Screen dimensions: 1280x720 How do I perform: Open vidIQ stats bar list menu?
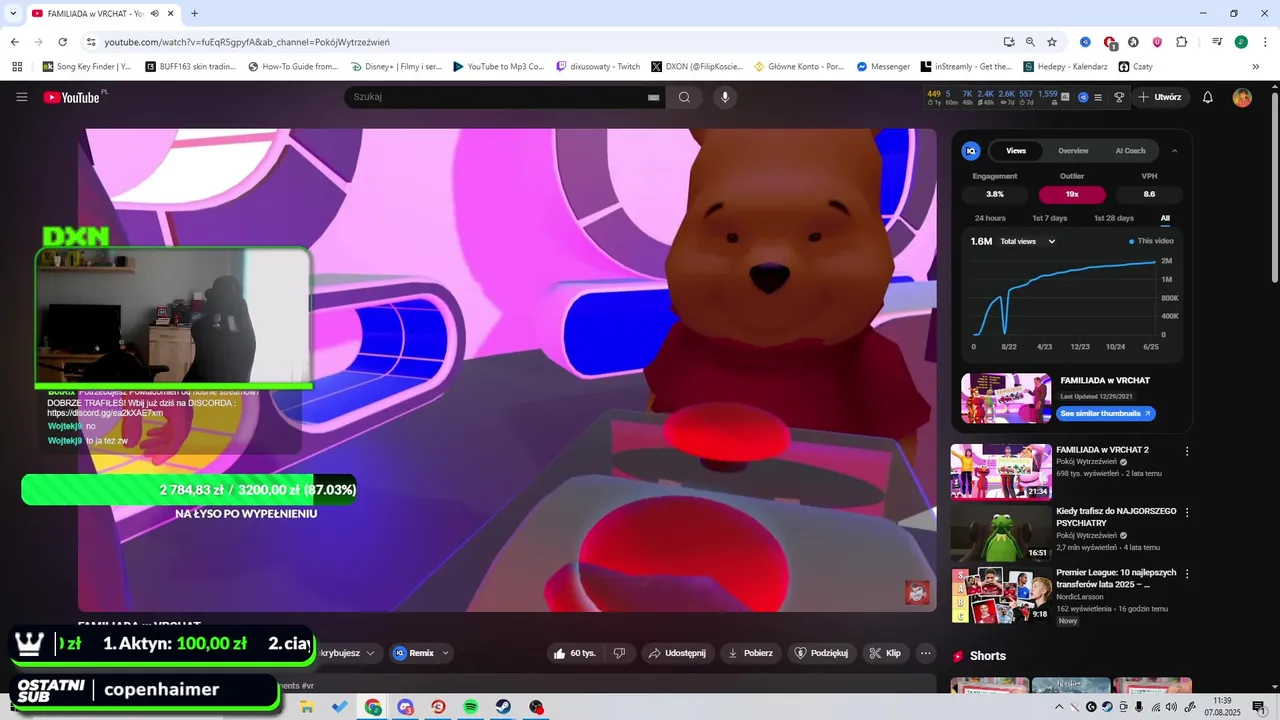click(x=1098, y=97)
